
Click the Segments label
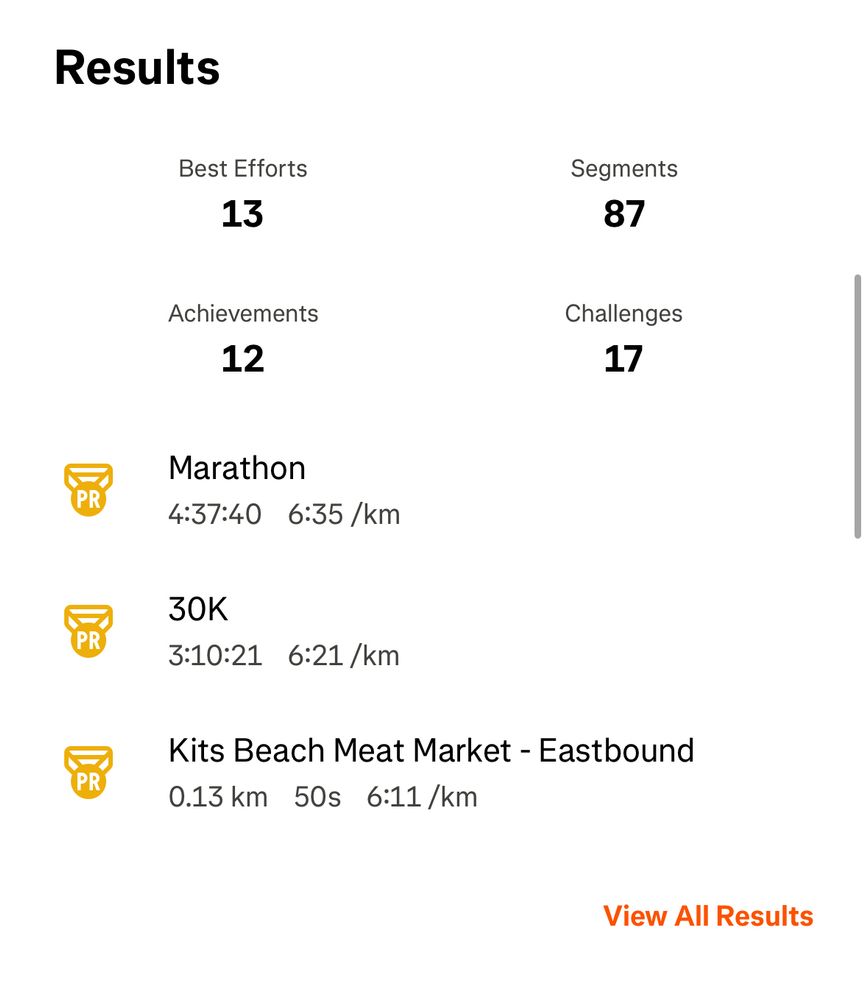pyautogui.click(x=624, y=169)
